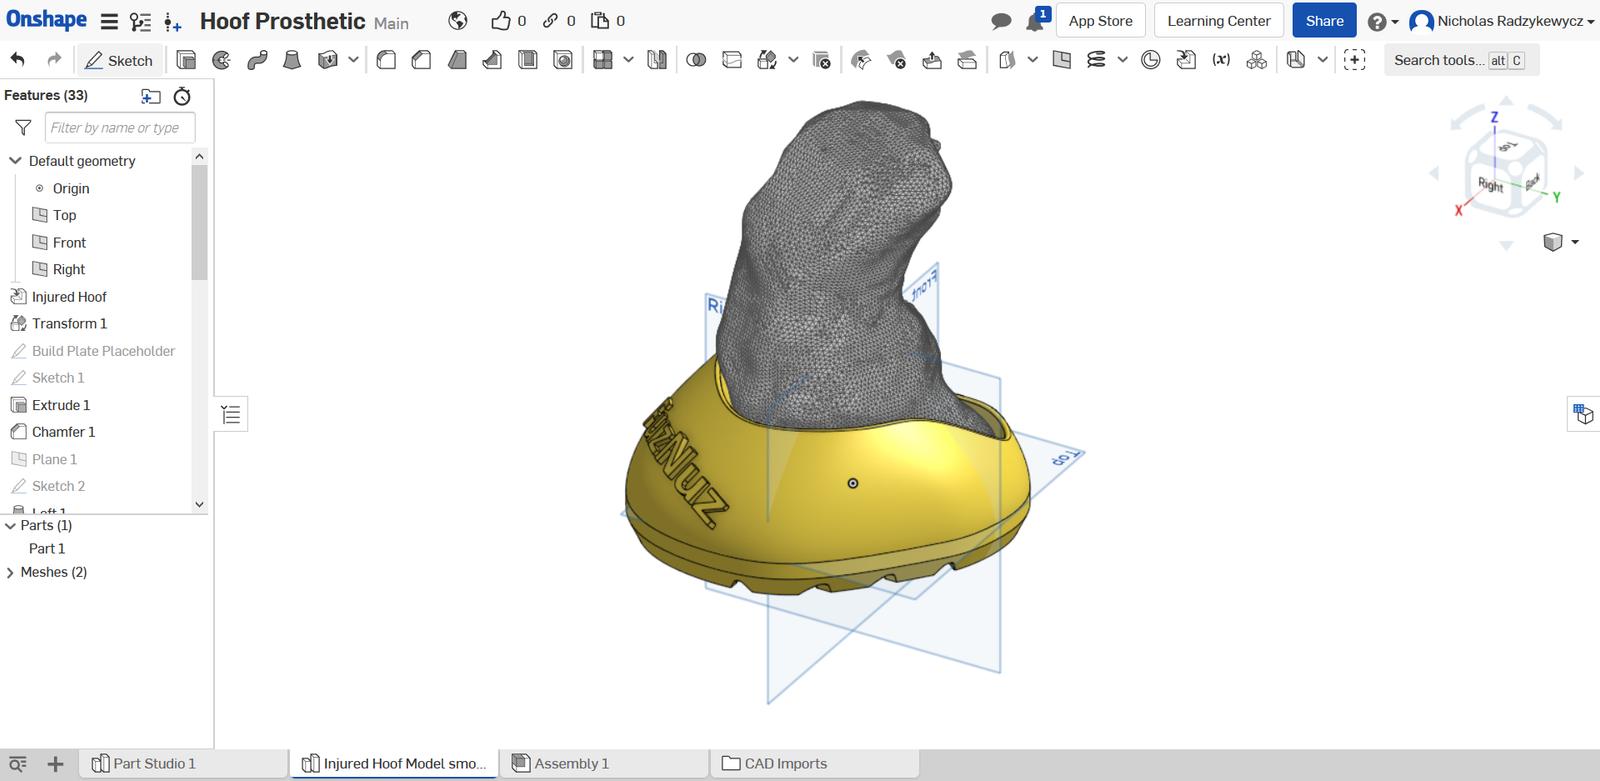Open the Boolean tool
This screenshot has width=1600, height=781.
[x=696, y=60]
